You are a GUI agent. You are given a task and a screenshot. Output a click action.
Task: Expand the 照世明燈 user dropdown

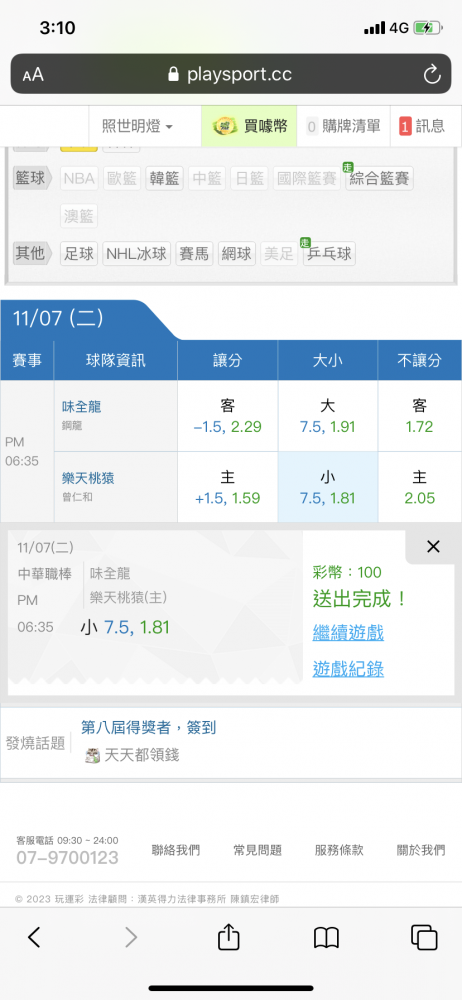[137, 126]
